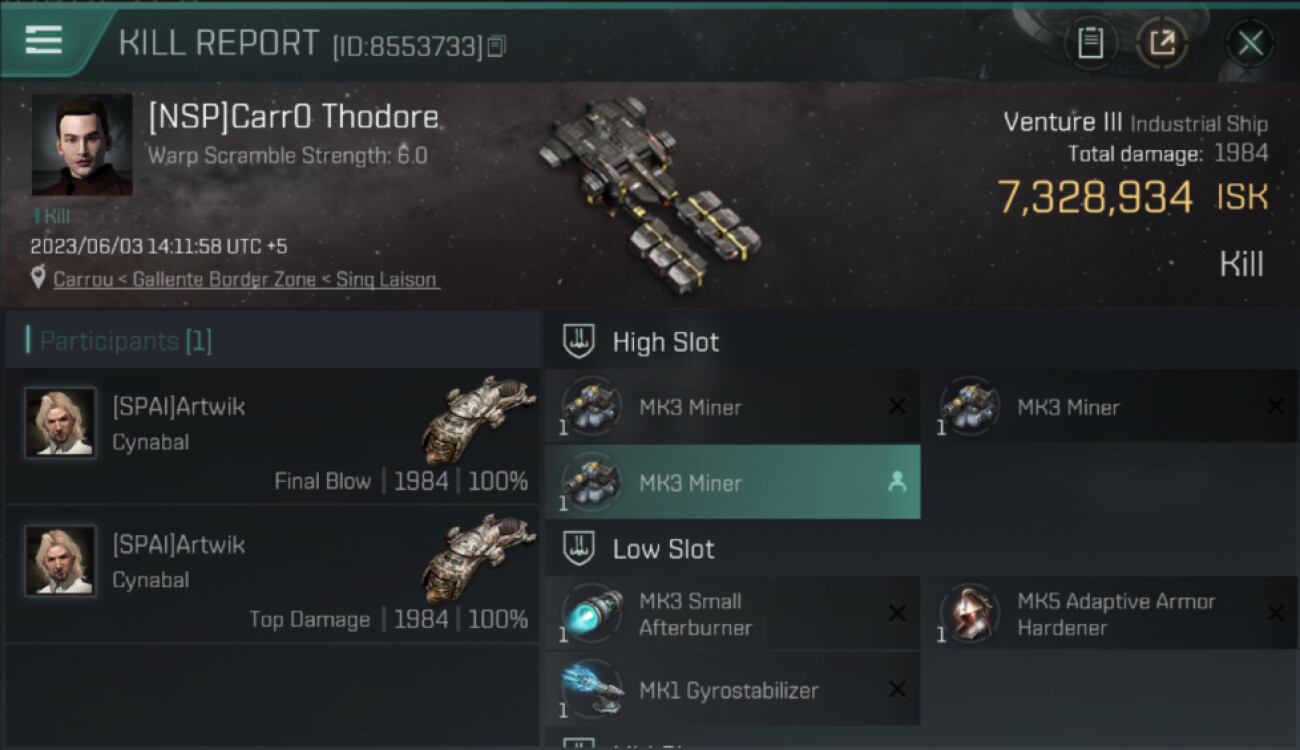
Task: Select Artwik Top Damage participant row
Action: 272,574
